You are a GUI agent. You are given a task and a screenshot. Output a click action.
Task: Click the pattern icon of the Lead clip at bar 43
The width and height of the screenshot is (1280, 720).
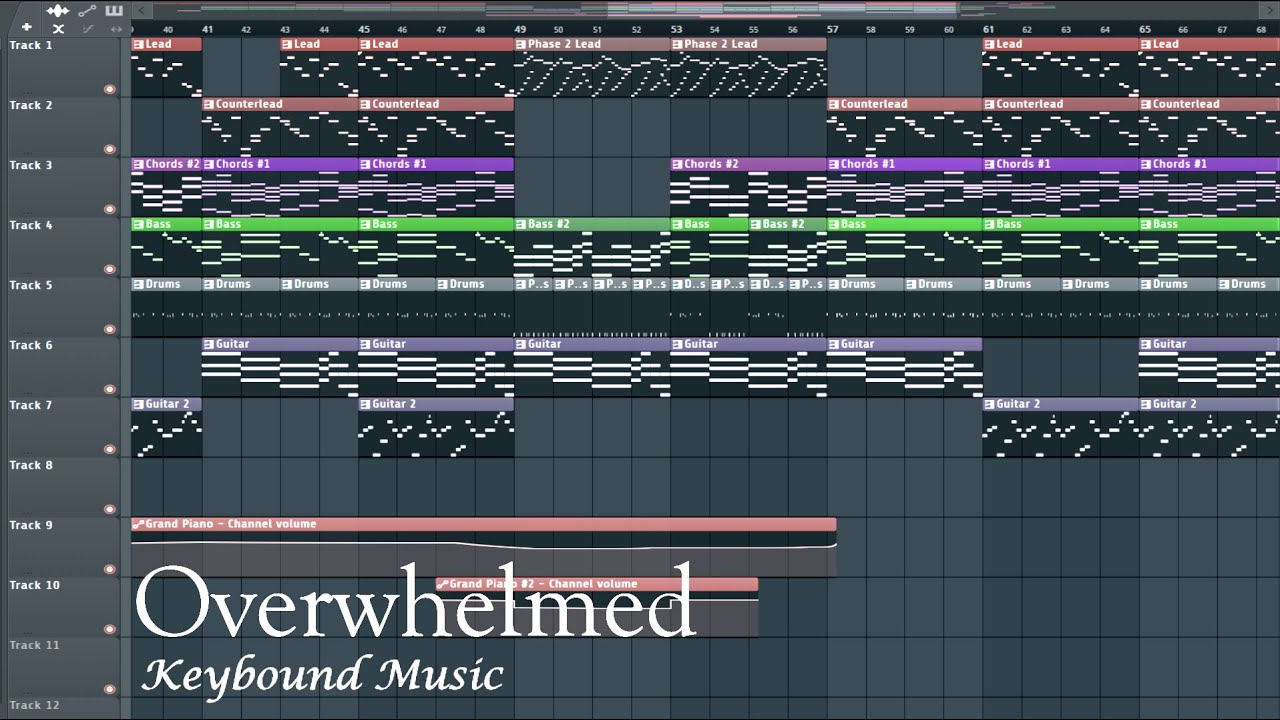click(x=287, y=44)
